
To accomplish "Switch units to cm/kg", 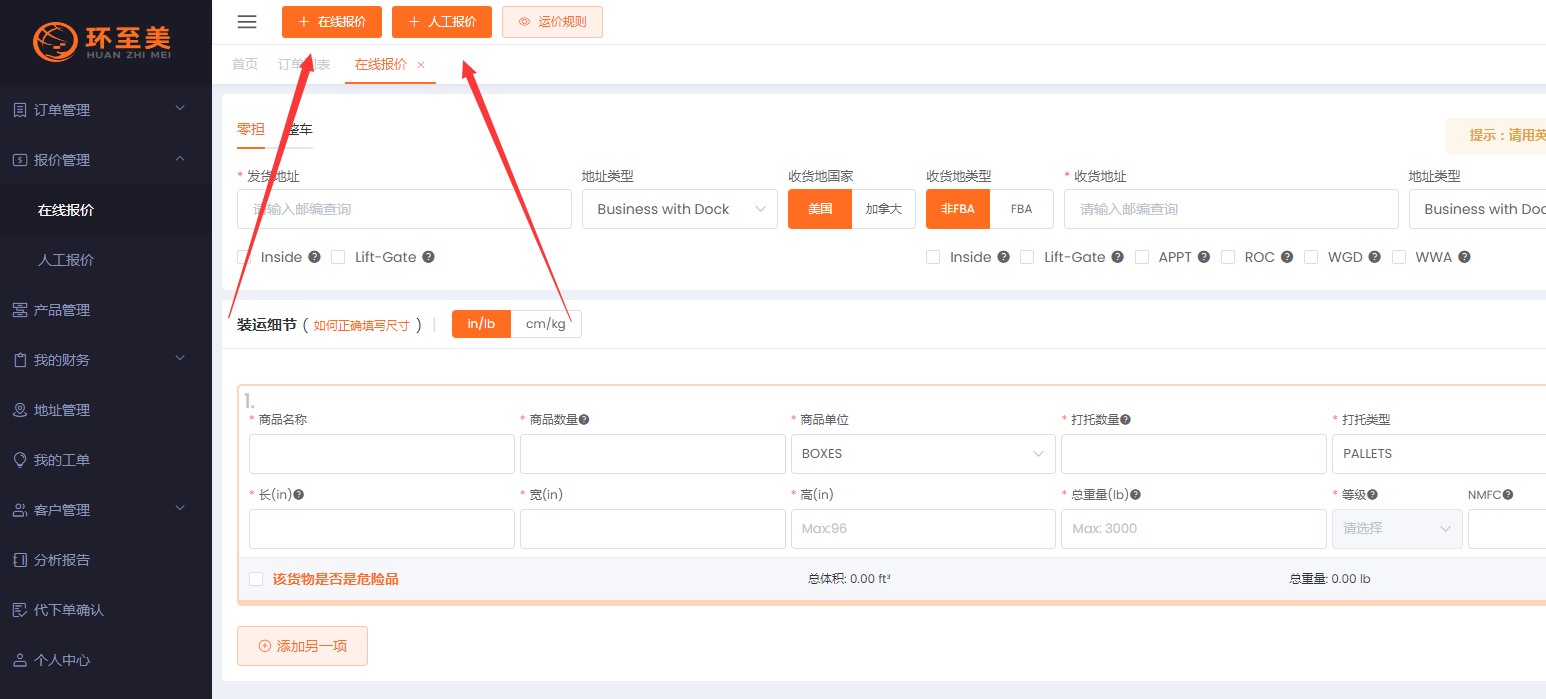I will click(x=545, y=324).
